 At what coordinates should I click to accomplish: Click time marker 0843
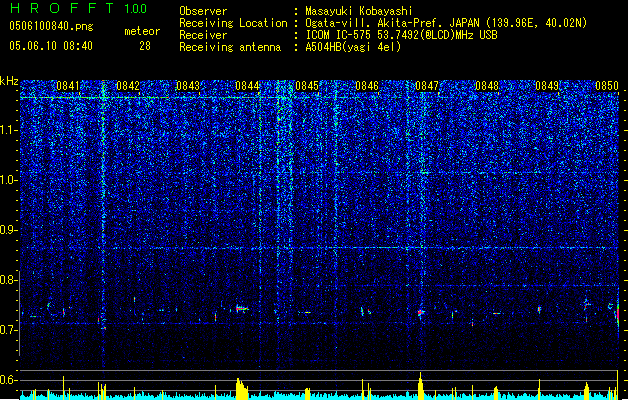pyautogui.click(x=188, y=86)
